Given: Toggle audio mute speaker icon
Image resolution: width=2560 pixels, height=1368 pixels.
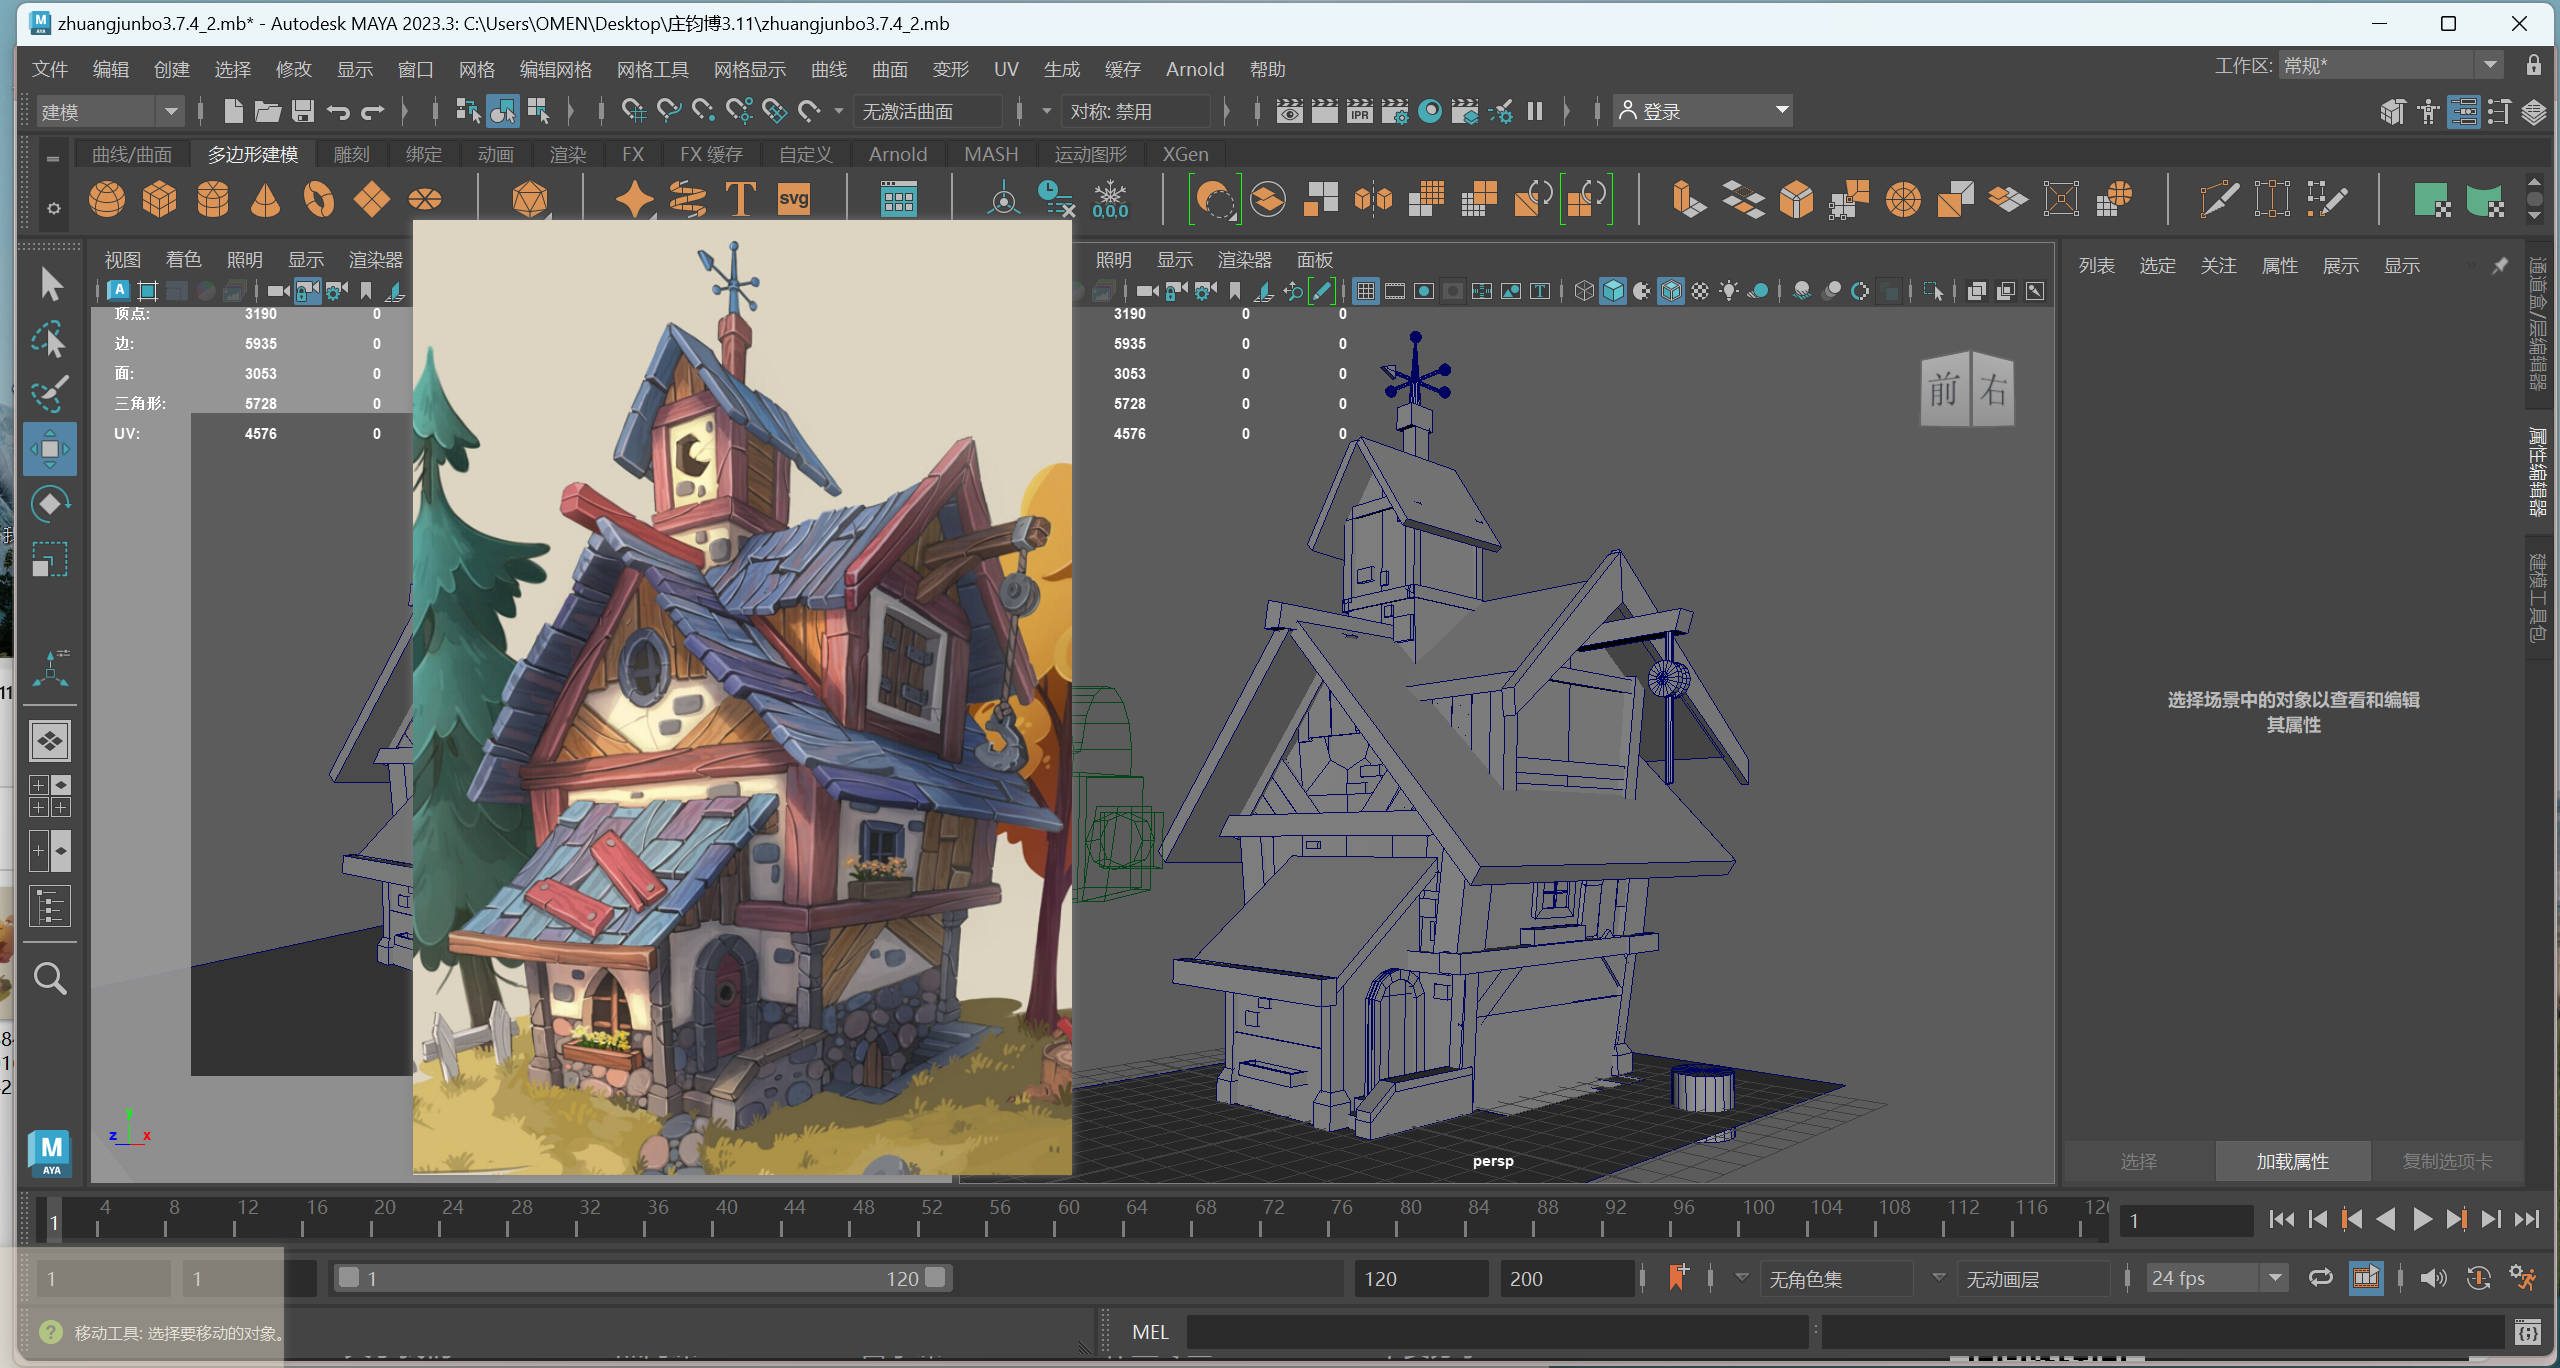Looking at the screenshot, I should coord(2433,1278).
